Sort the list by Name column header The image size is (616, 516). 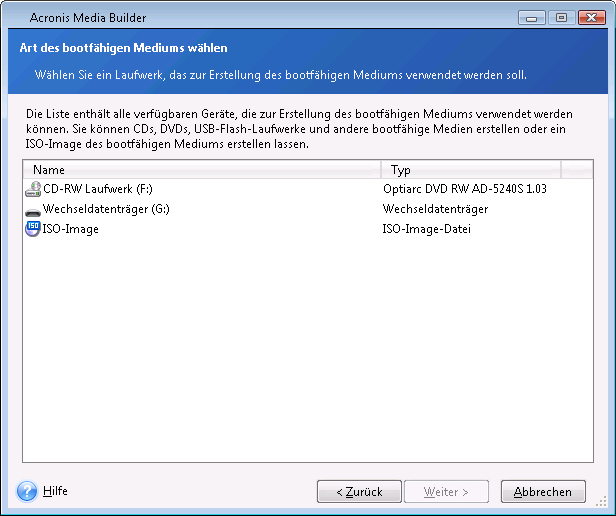[x=200, y=170]
